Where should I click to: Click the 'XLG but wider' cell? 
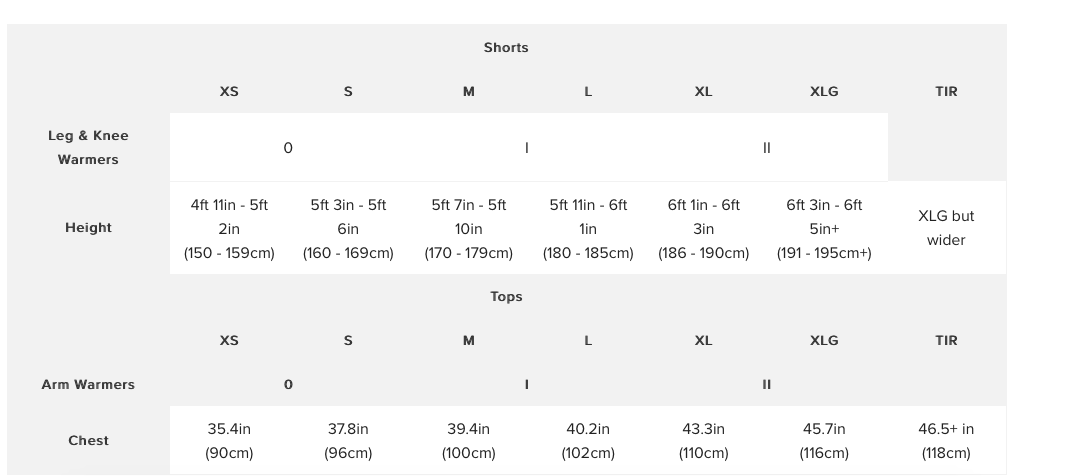pyautogui.click(x=946, y=228)
